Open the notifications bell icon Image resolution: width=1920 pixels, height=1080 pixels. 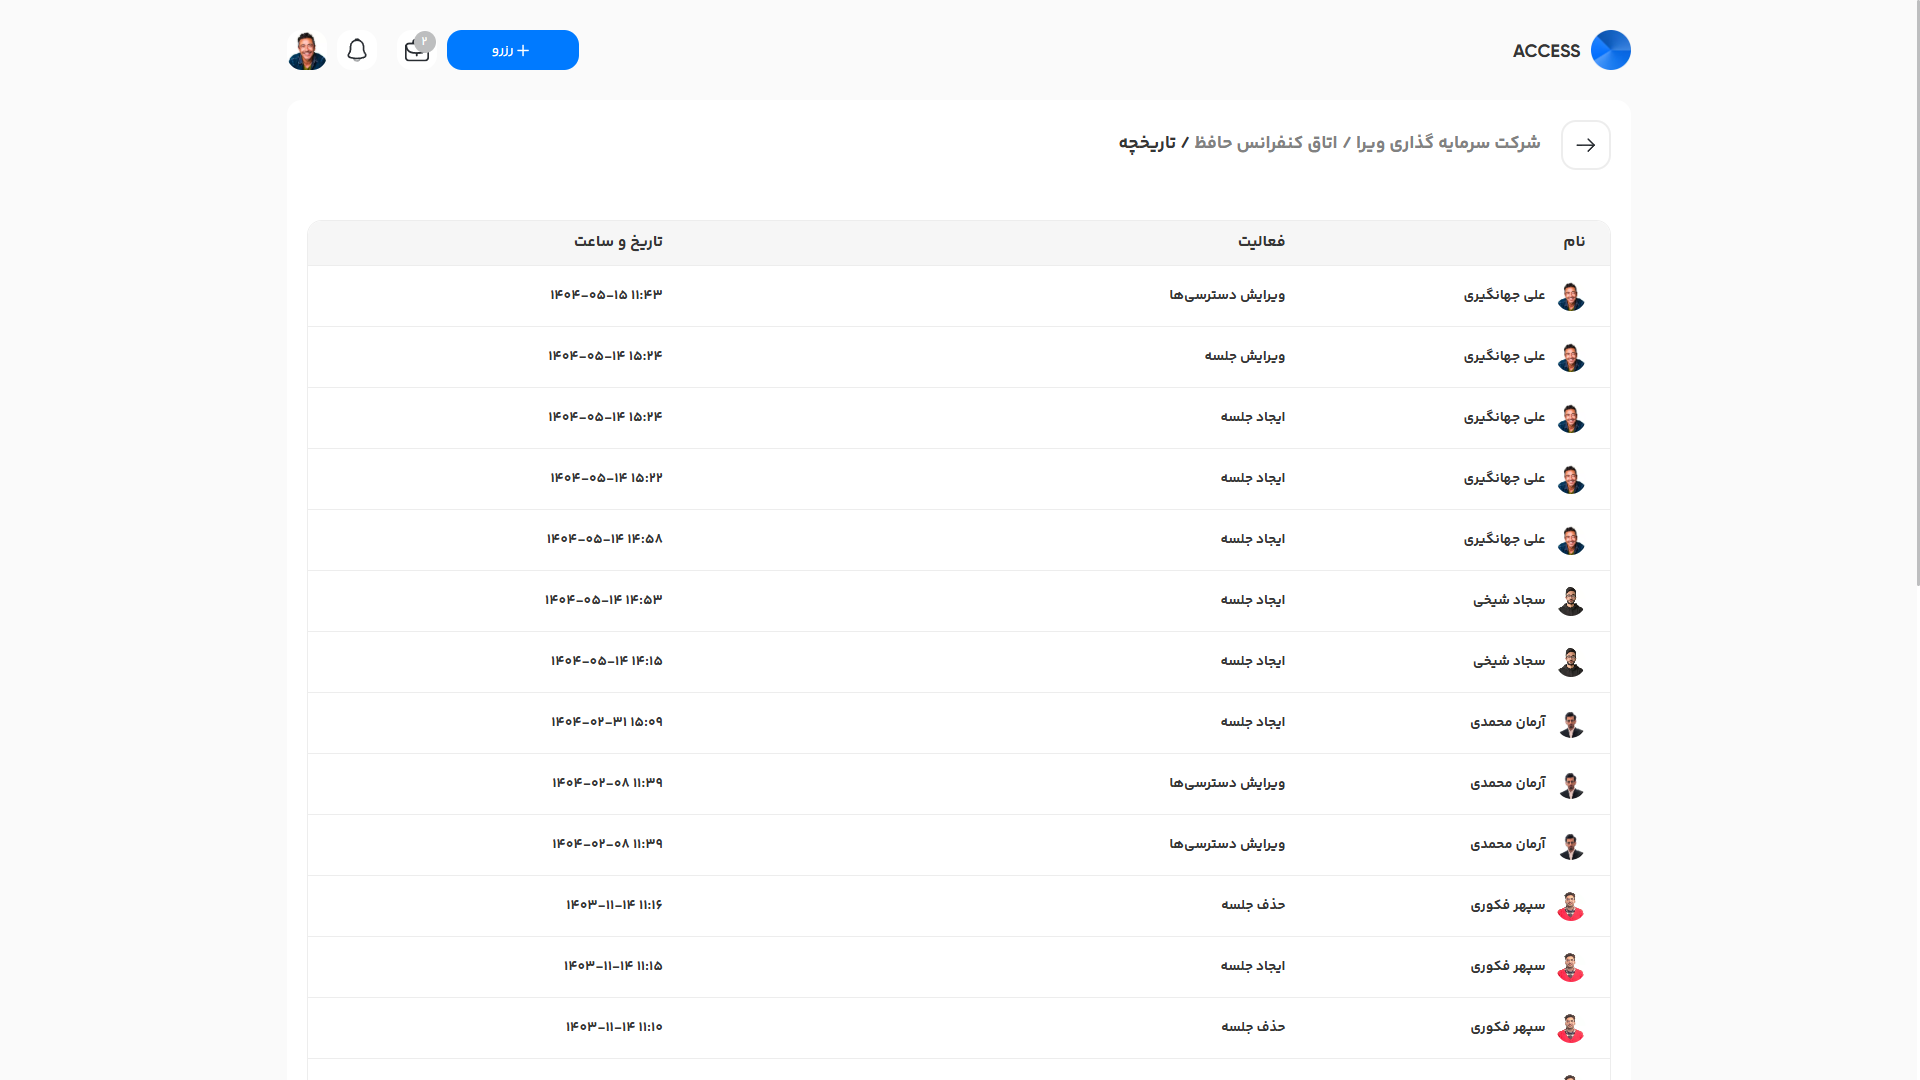point(357,49)
